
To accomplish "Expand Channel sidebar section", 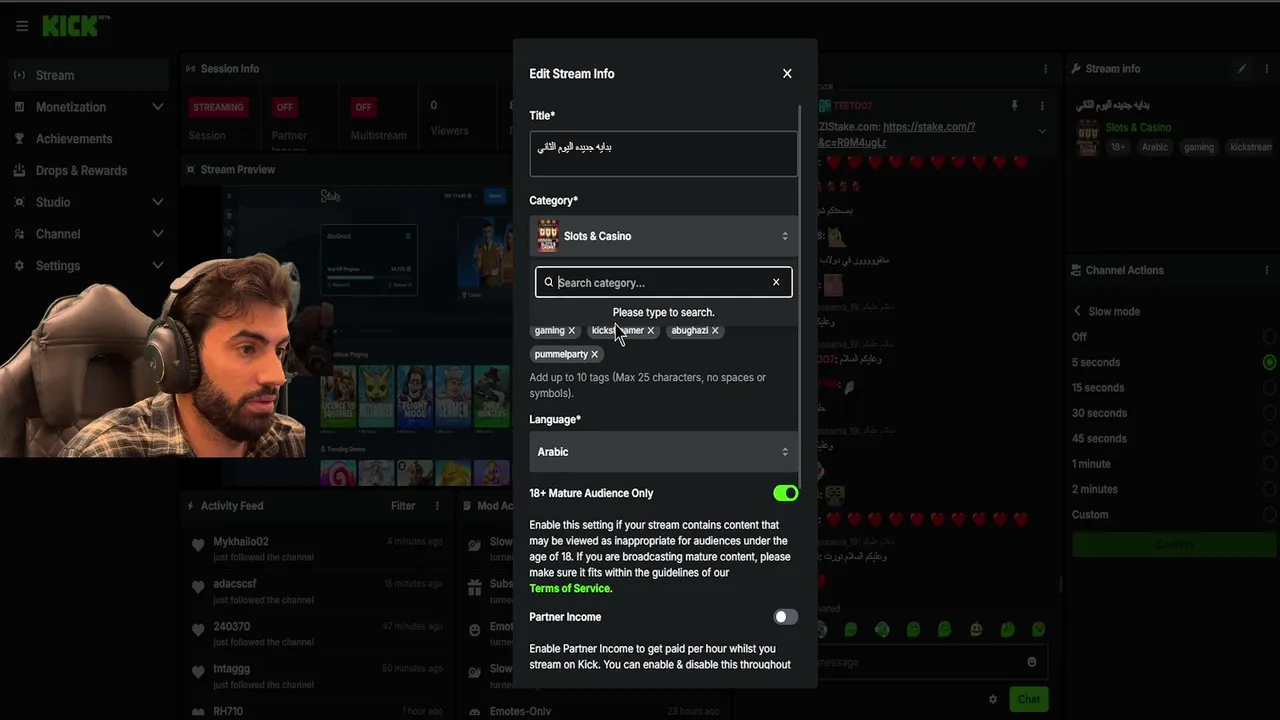I will [x=157, y=234].
